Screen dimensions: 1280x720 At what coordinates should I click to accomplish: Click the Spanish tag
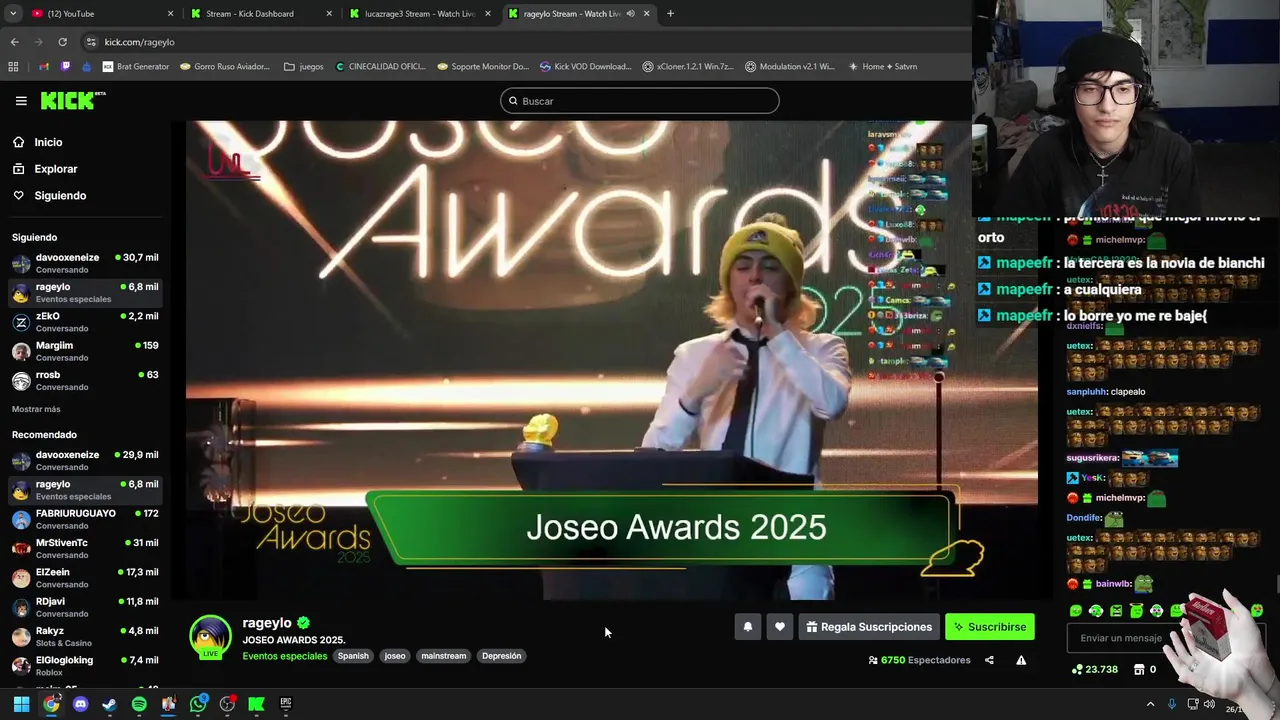coord(353,656)
